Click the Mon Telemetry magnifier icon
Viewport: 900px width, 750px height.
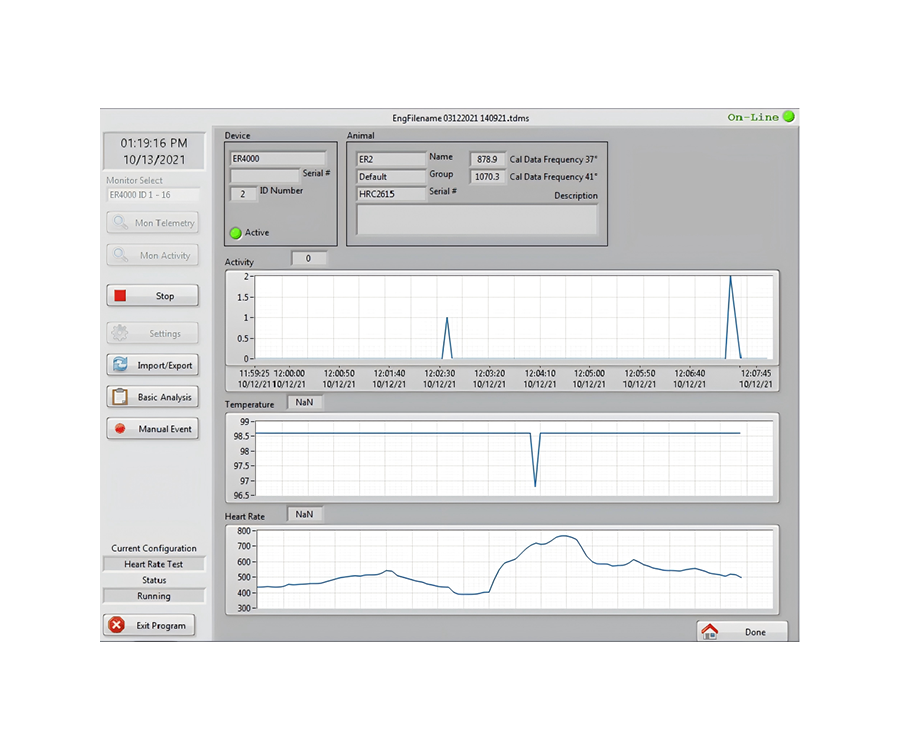pyautogui.click(x=120, y=222)
